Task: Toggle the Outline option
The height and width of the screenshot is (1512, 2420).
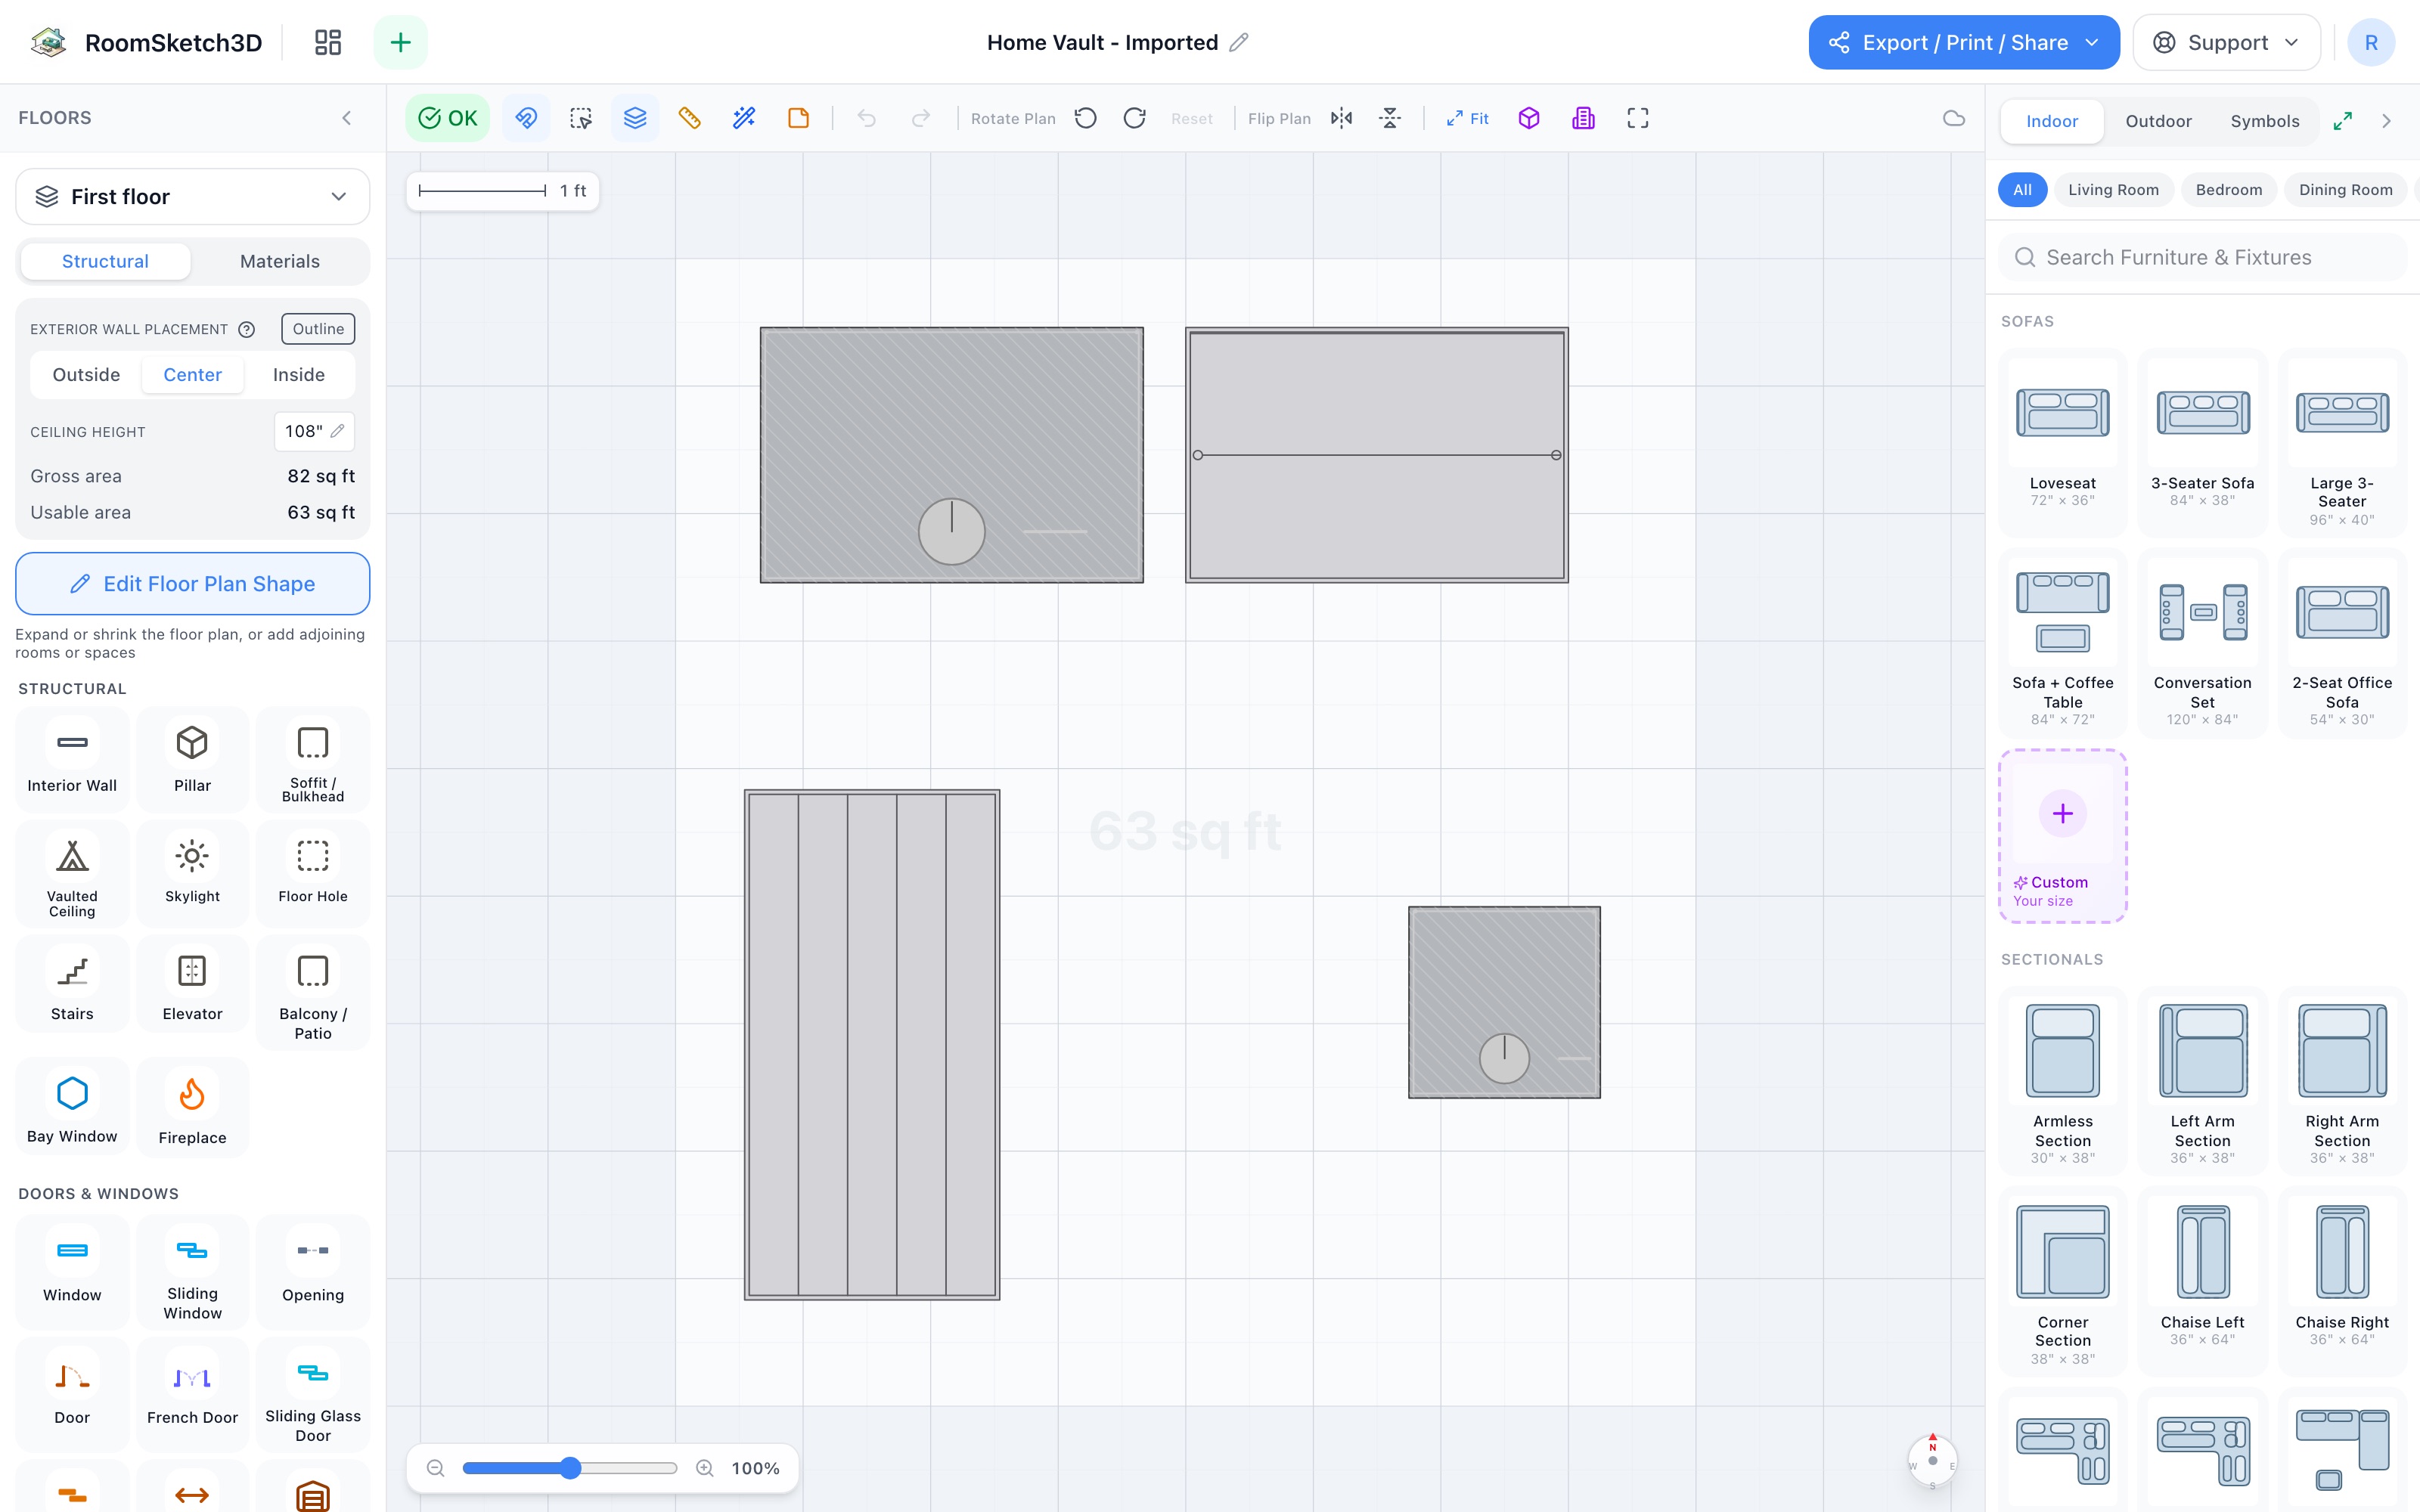Action: point(318,329)
